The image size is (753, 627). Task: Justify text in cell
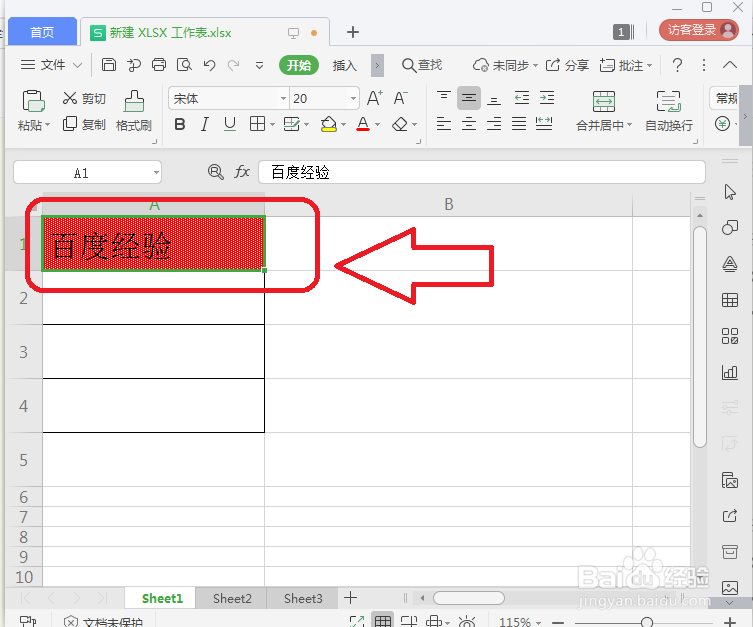click(519, 124)
